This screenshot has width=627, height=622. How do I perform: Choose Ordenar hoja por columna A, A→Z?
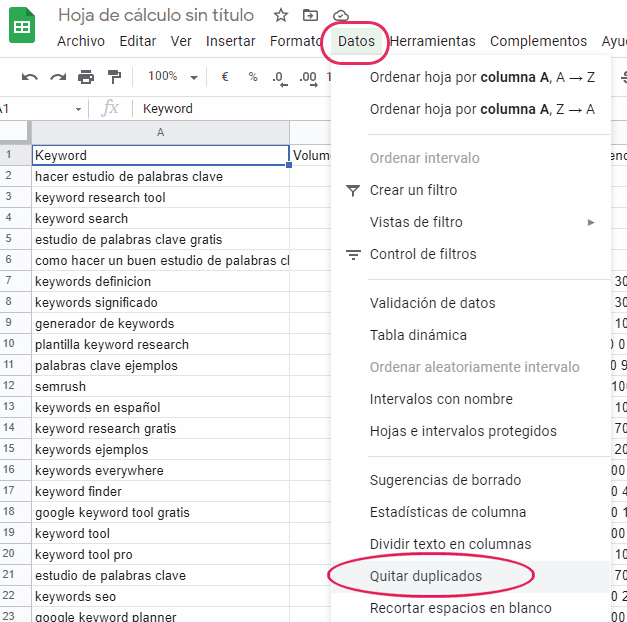coord(471,77)
